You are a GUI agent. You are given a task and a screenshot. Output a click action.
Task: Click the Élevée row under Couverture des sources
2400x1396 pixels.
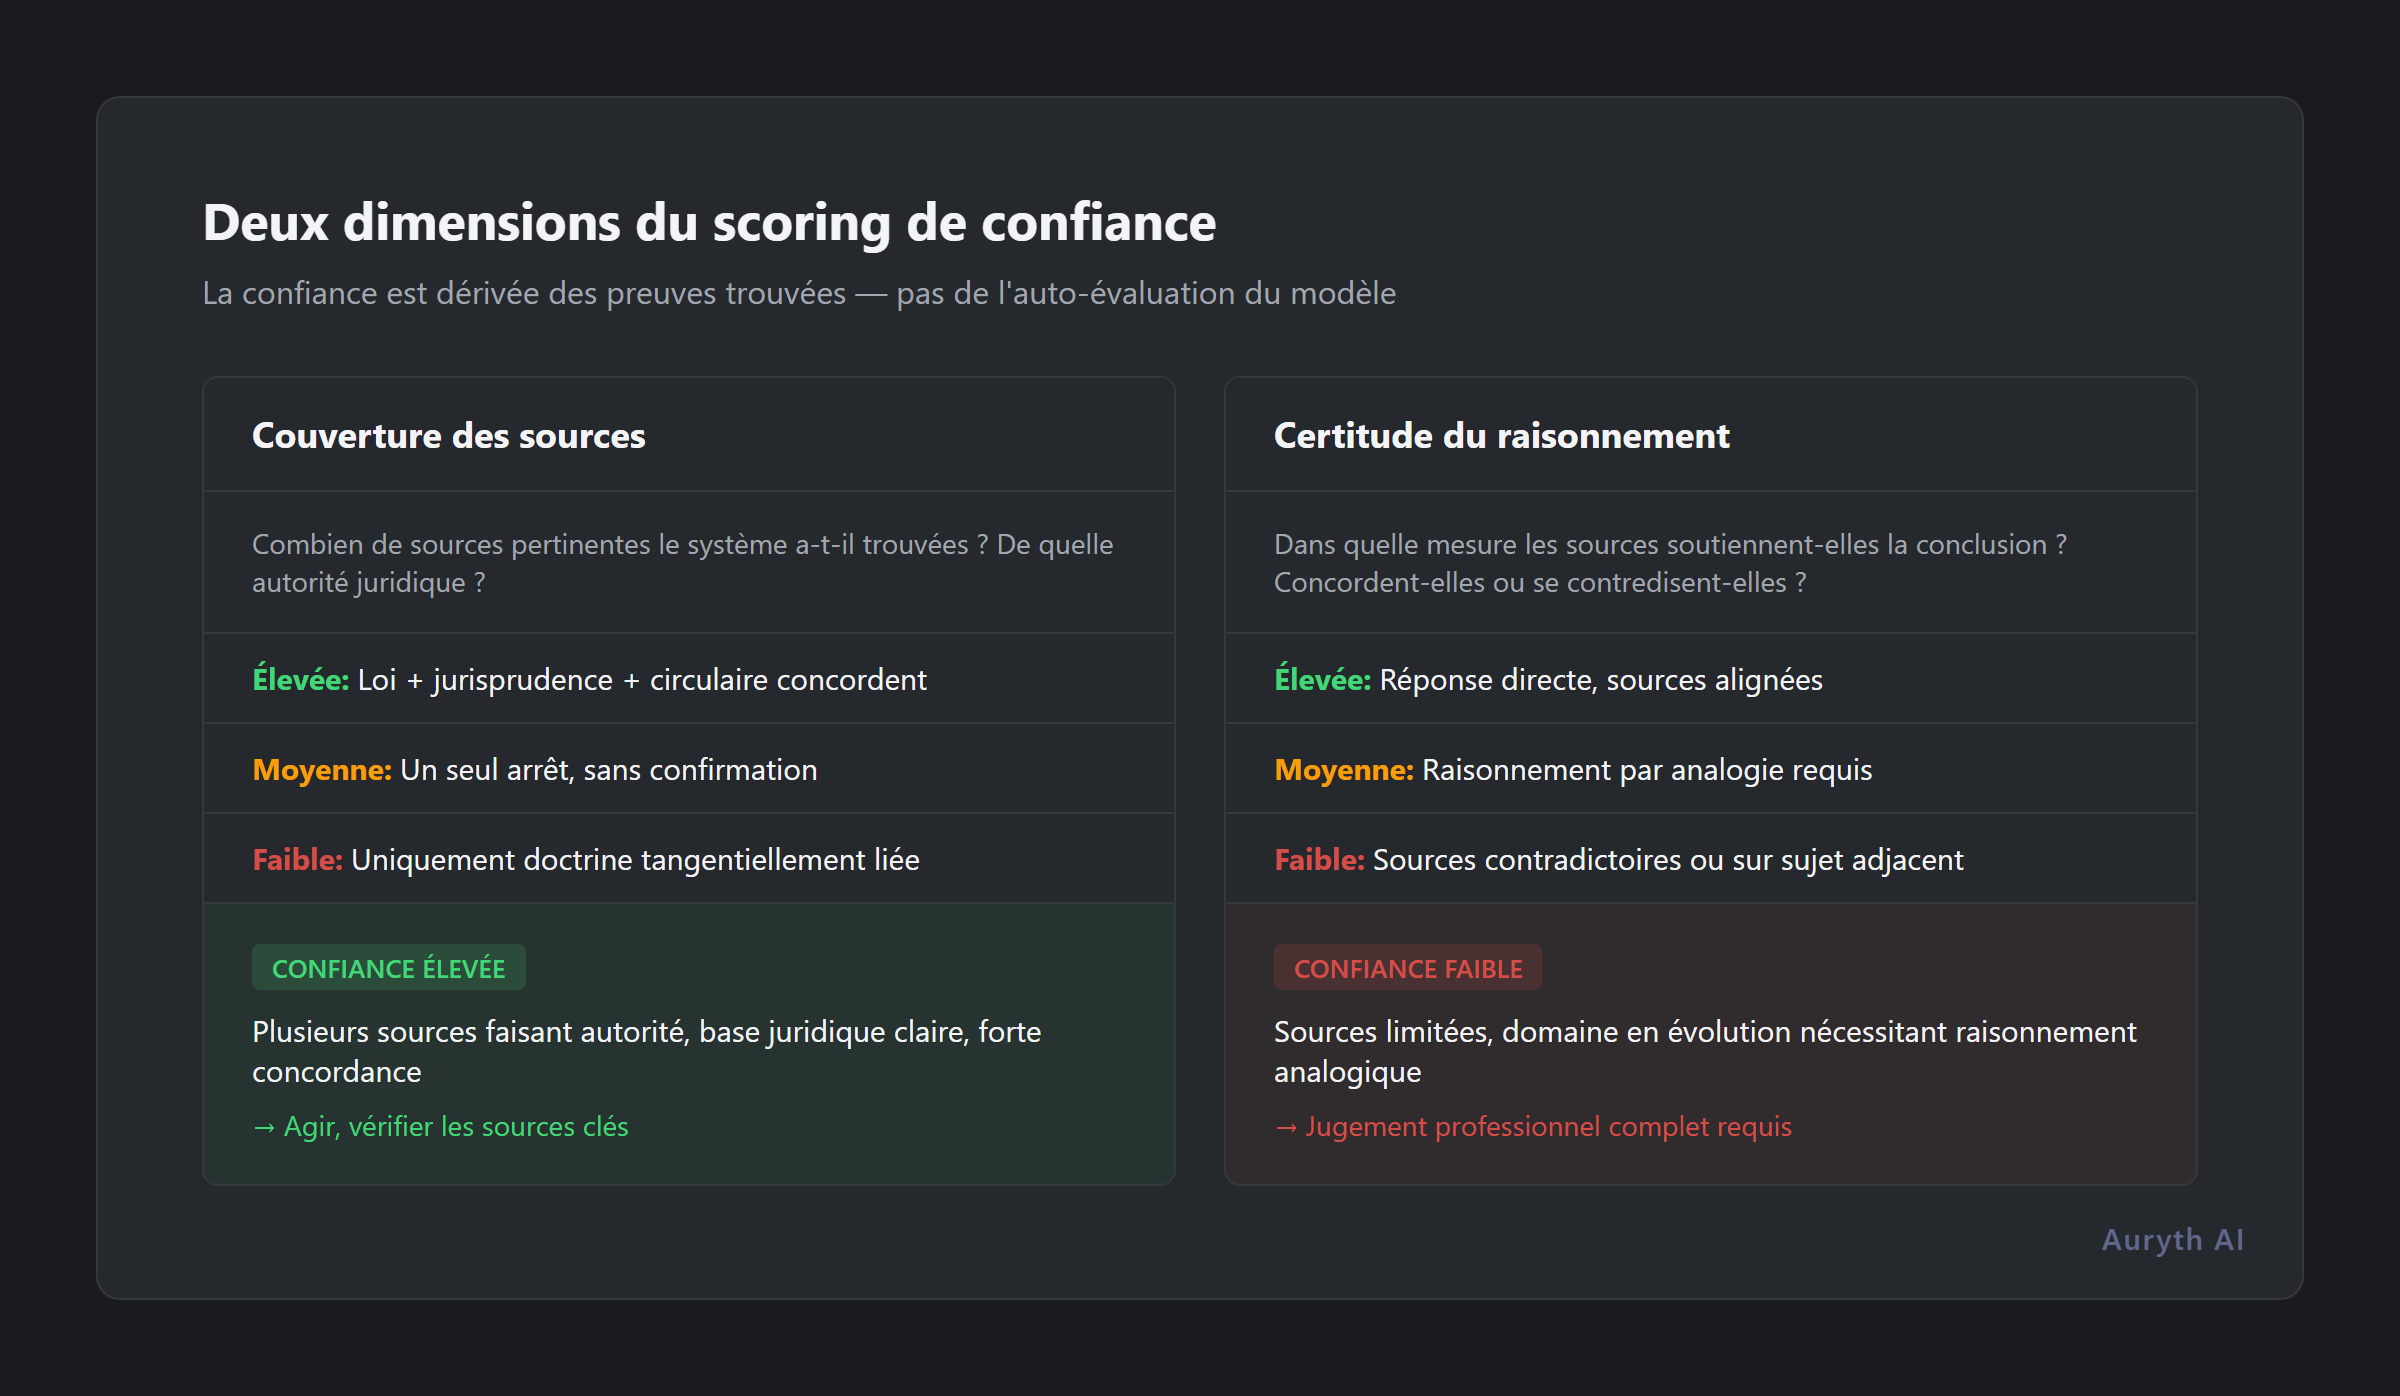pos(589,678)
